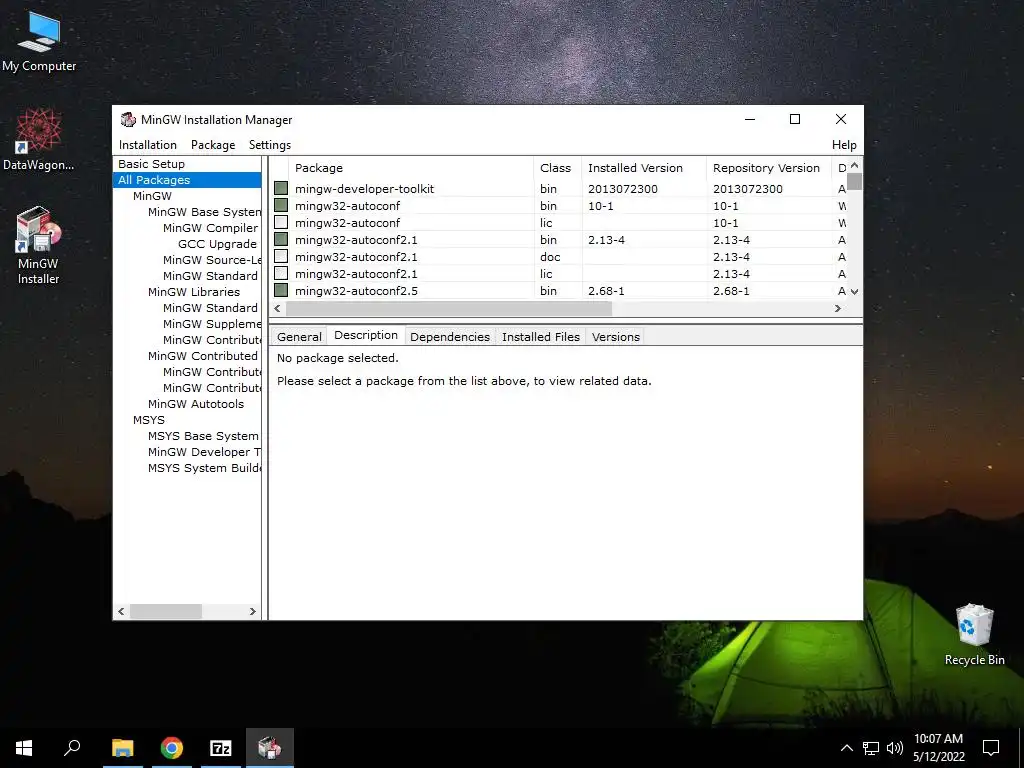The height and width of the screenshot is (768, 1024).
Task: Select MSYS Base System category
Action: [203, 436]
